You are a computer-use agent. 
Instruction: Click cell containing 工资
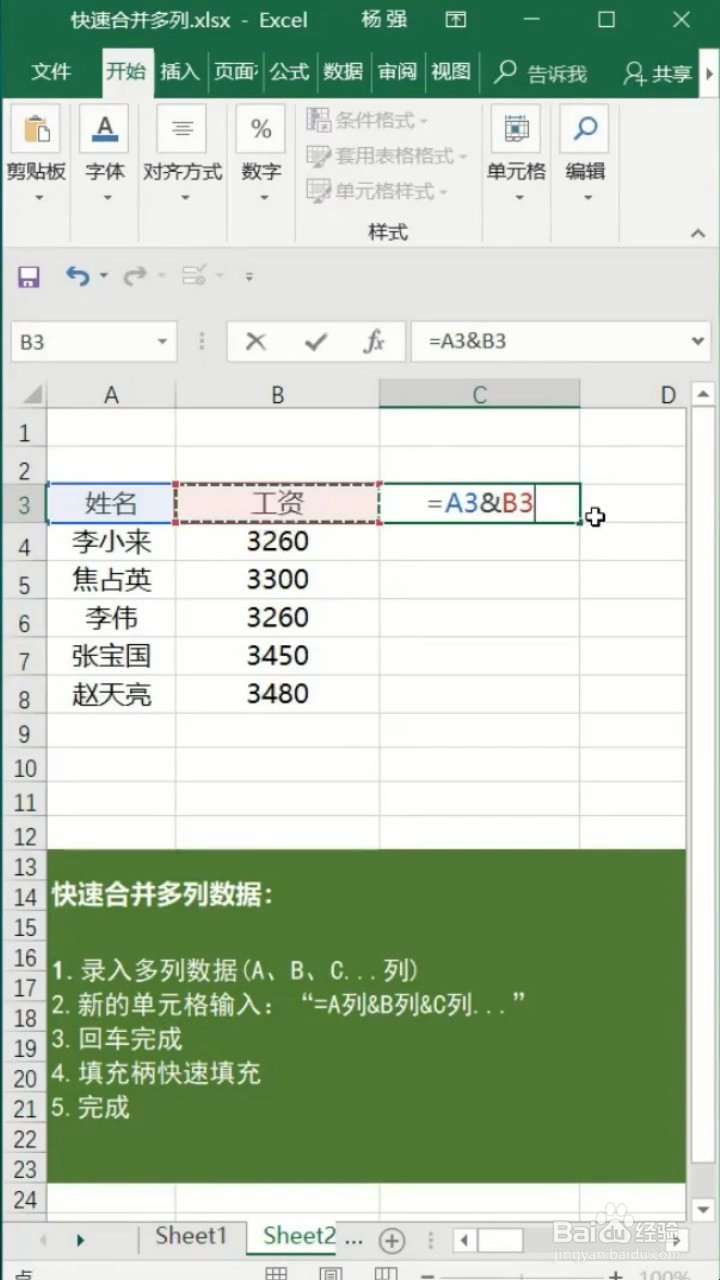tap(277, 503)
